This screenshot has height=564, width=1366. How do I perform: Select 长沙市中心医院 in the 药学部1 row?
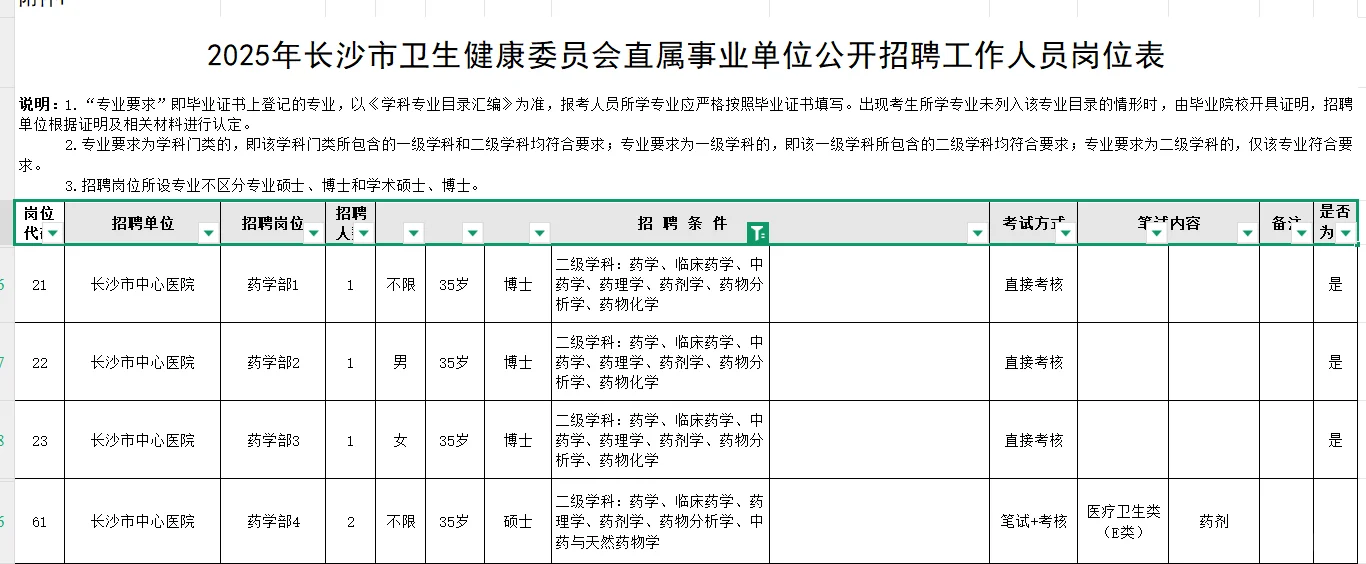pyautogui.click(x=143, y=284)
